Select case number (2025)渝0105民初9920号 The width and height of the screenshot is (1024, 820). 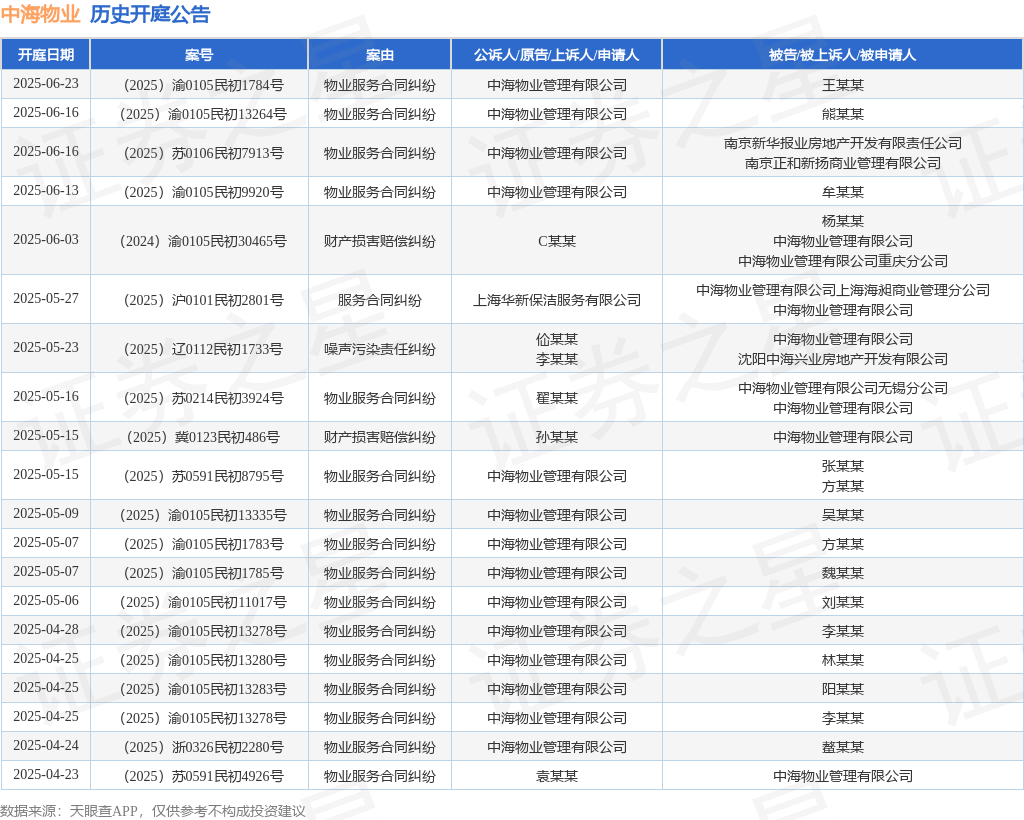tap(203, 192)
